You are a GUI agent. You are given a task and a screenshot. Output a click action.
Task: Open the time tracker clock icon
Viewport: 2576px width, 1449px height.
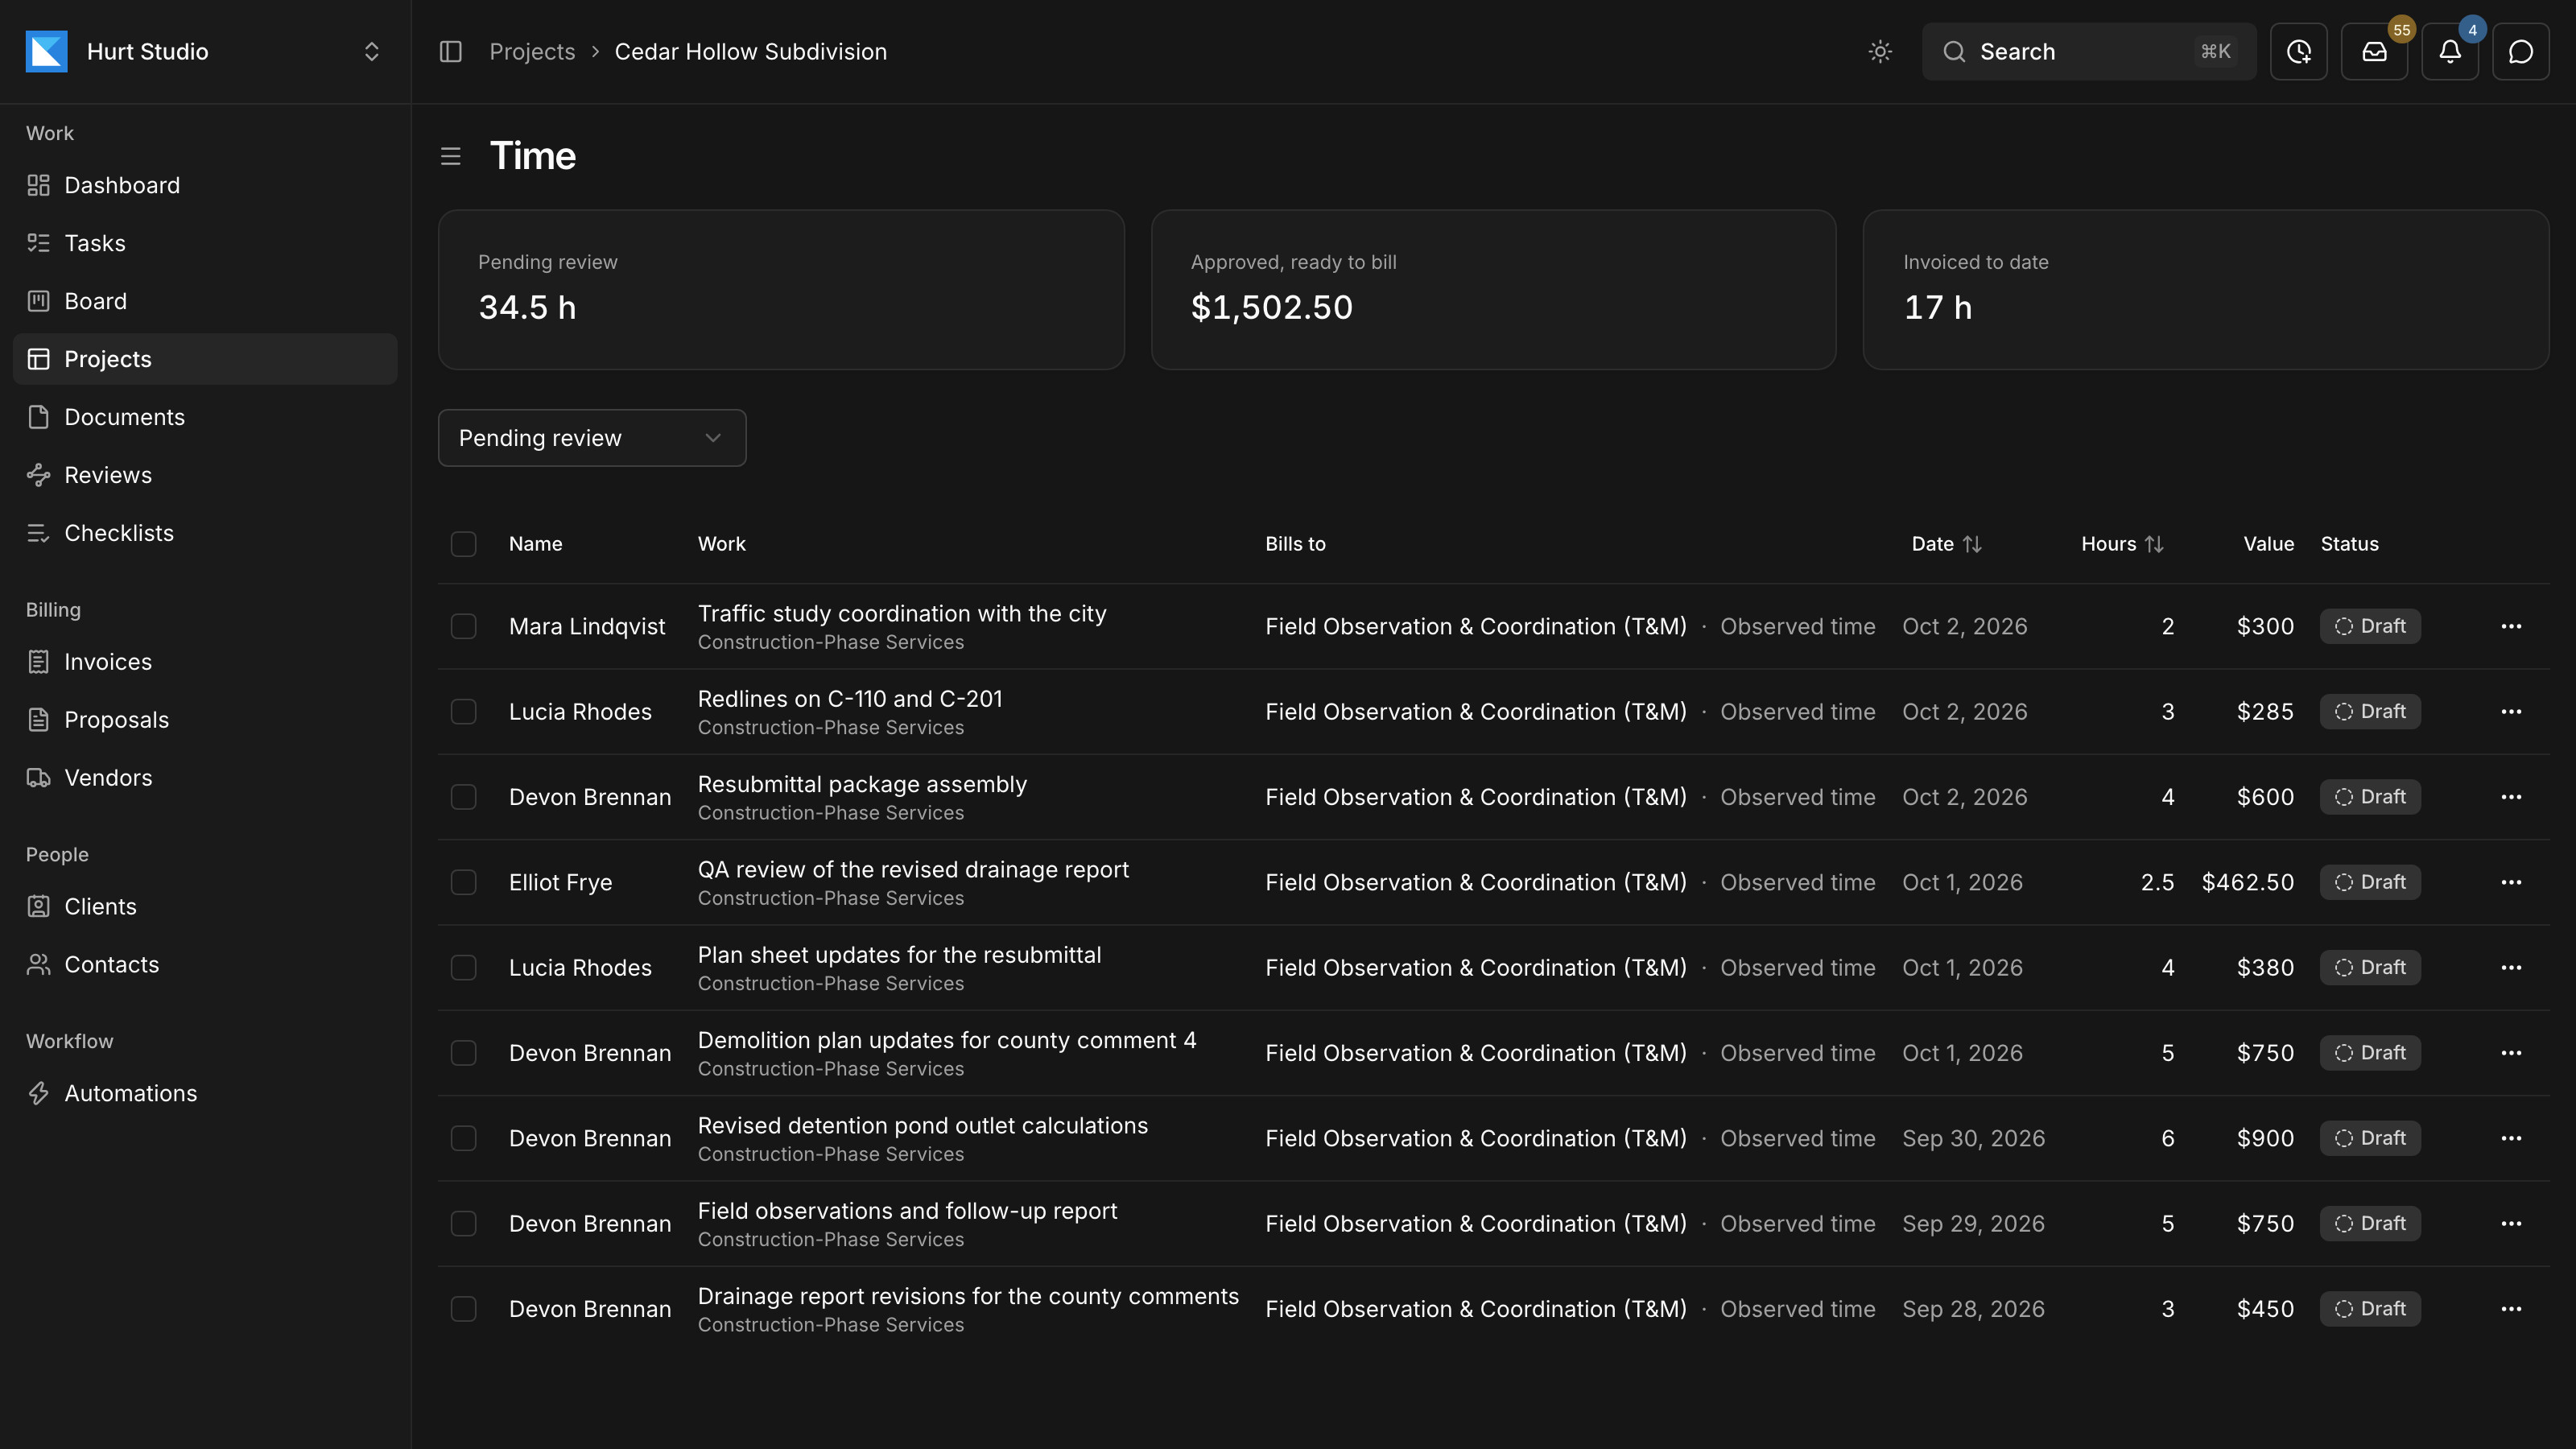(2298, 52)
